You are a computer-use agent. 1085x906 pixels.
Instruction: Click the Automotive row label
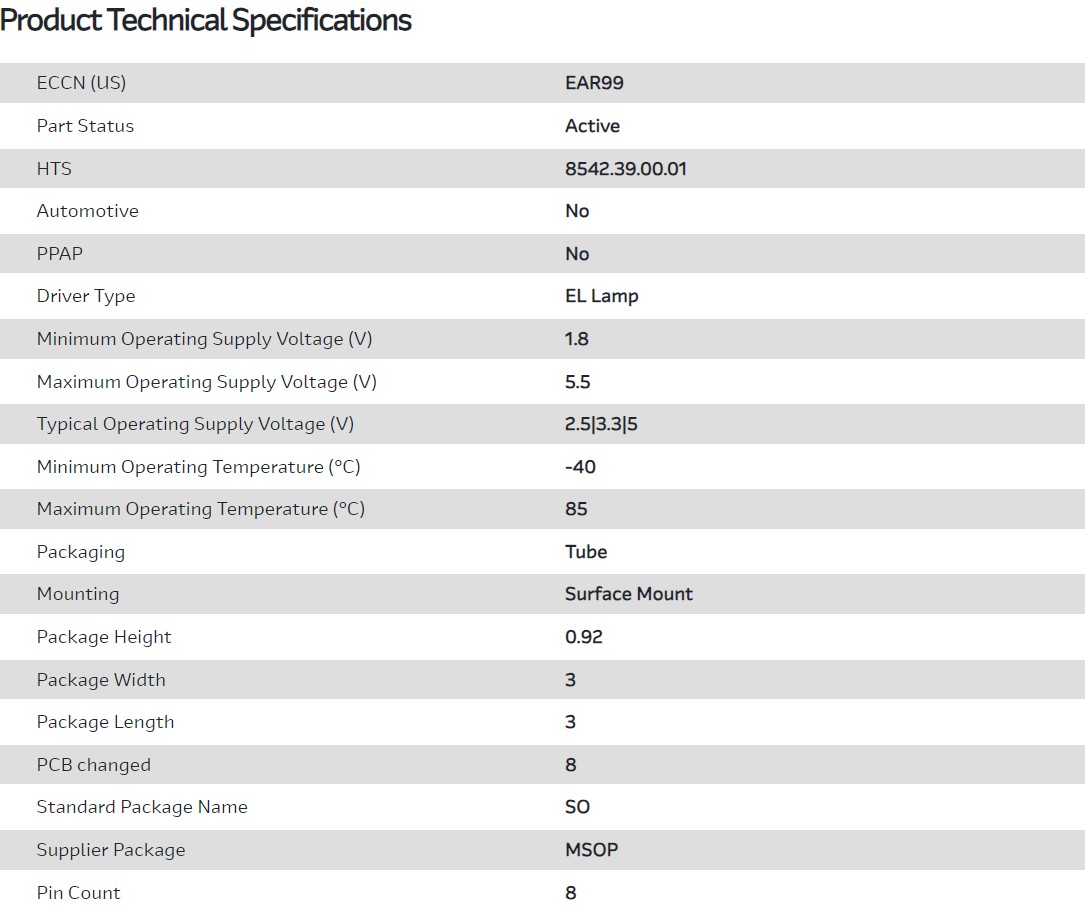87,211
